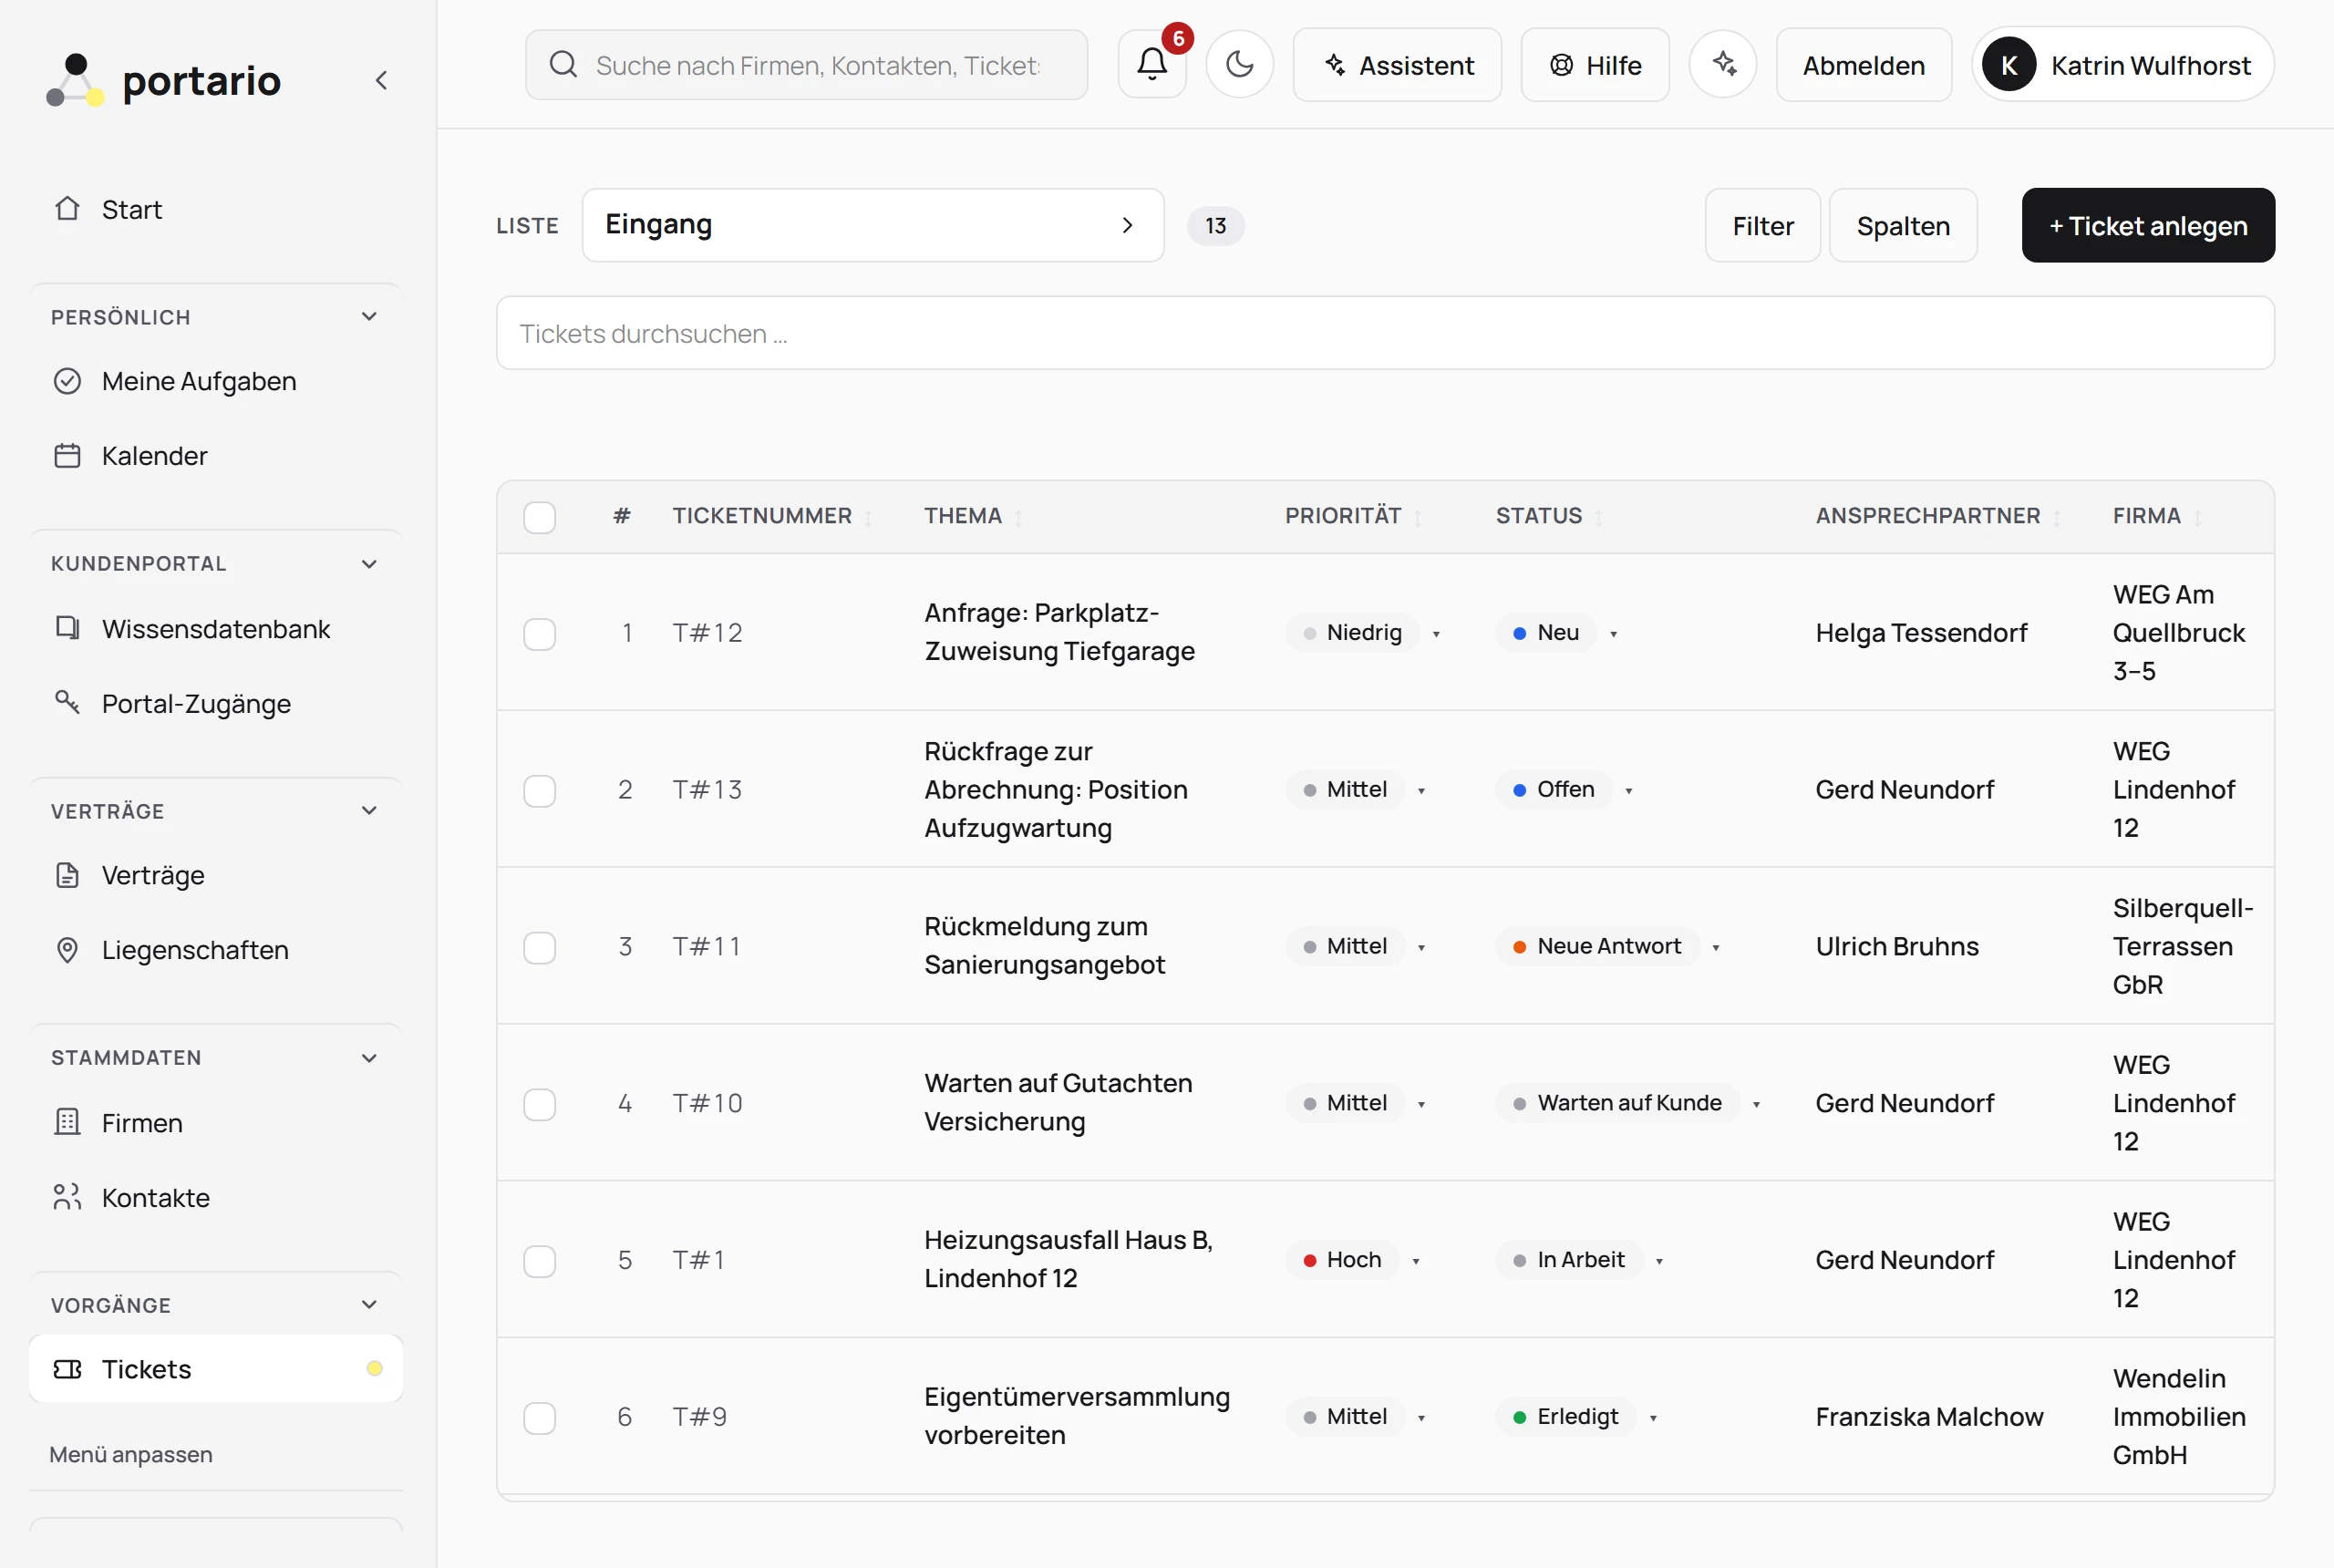The width and height of the screenshot is (2334, 1568).
Task: Collapse the Persönlich section
Action: [x=369, y=317]
